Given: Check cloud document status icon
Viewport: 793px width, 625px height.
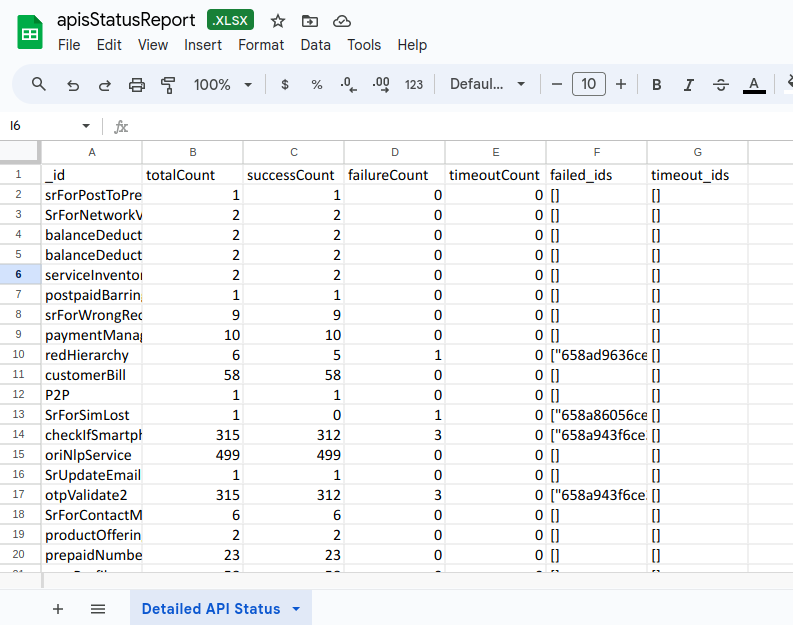Looking at the screenshot, I should point(342,20).
